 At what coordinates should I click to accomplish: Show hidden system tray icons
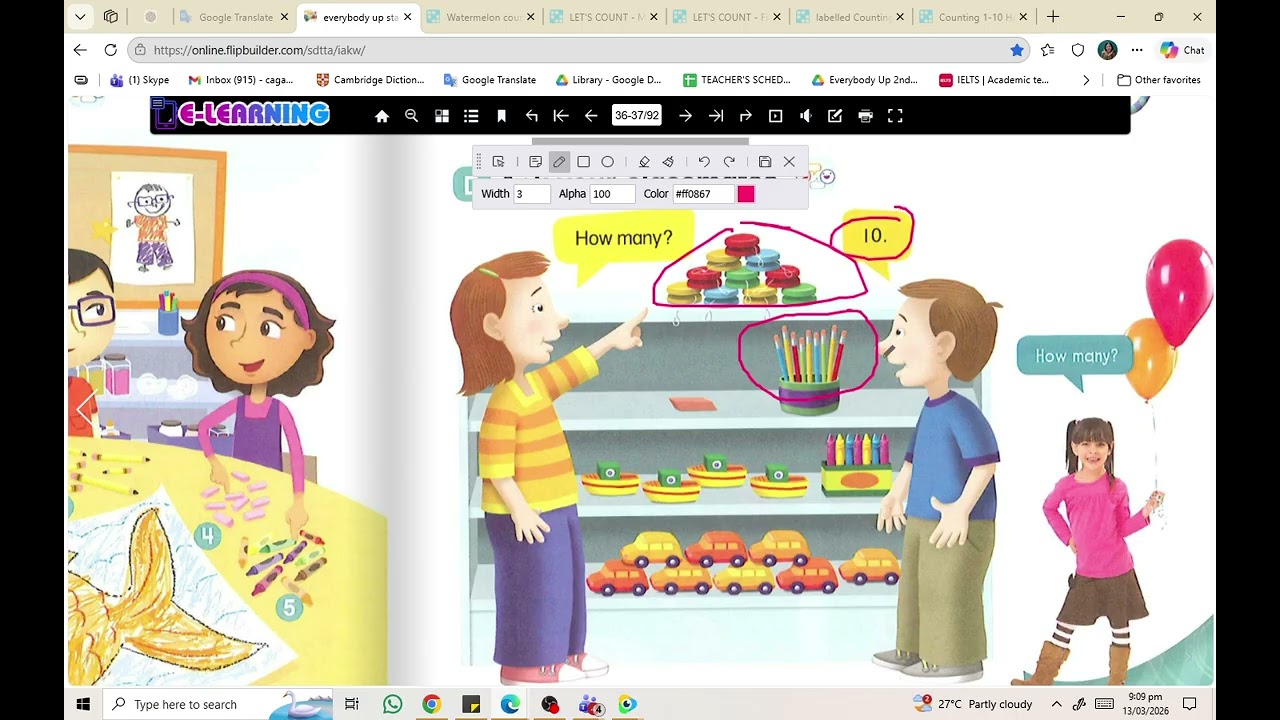click(1056, 704)
